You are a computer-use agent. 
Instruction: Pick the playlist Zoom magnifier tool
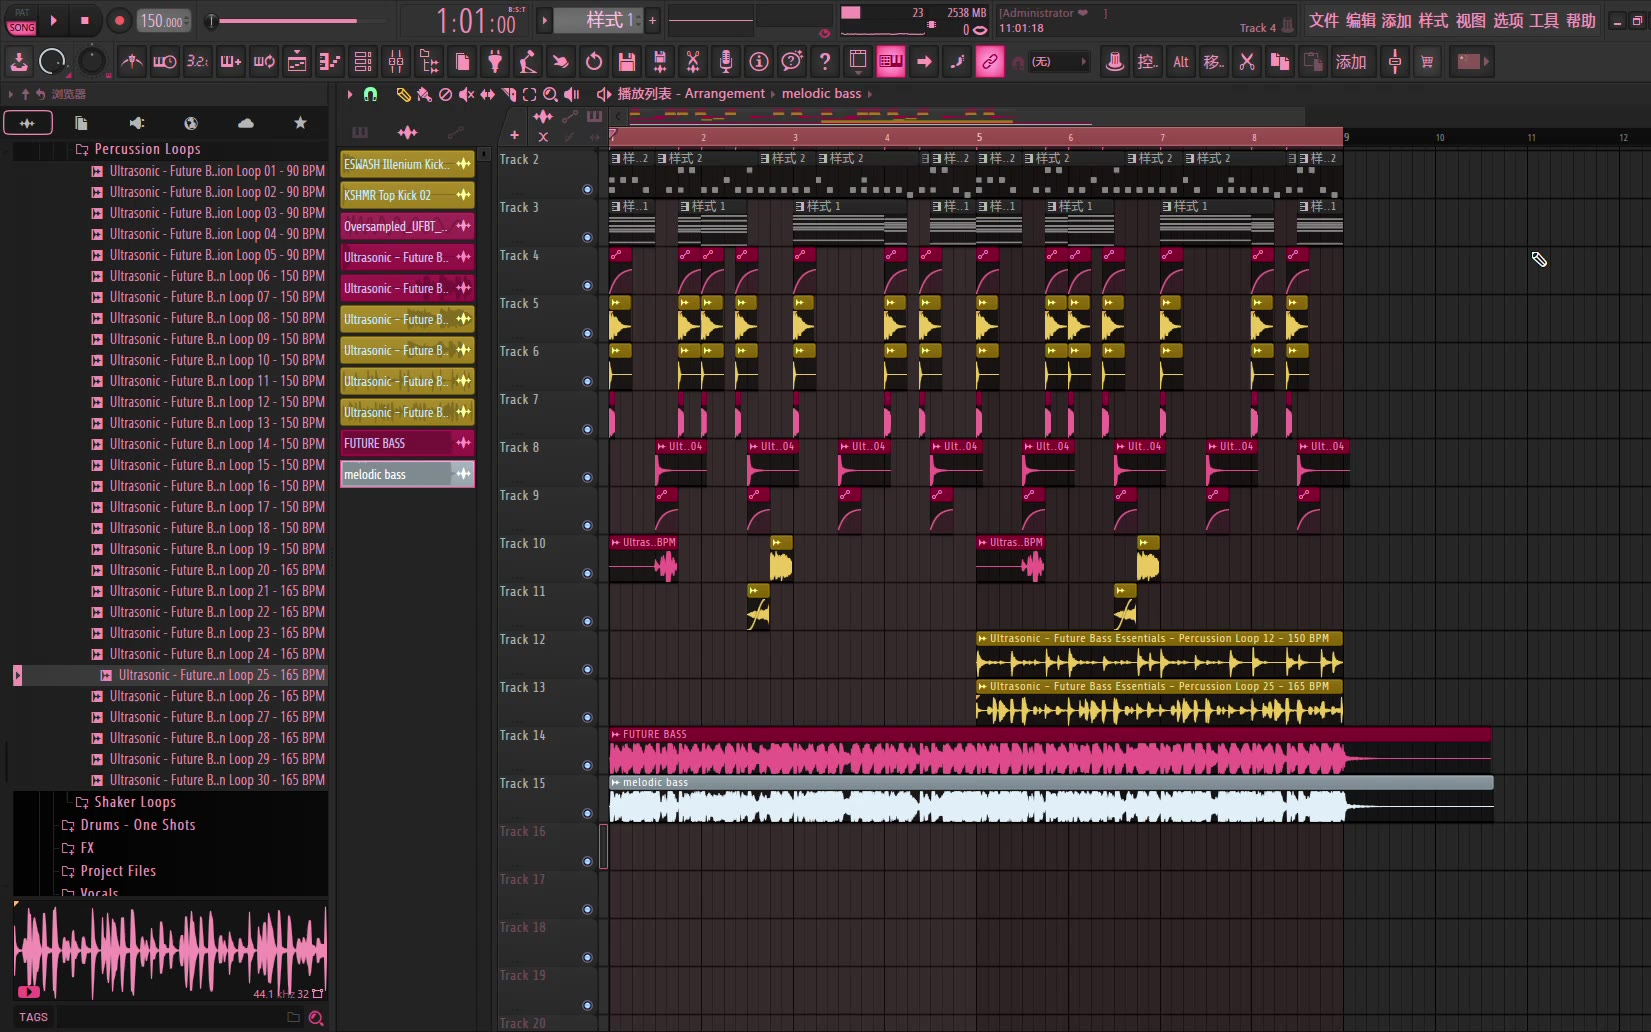550,94
